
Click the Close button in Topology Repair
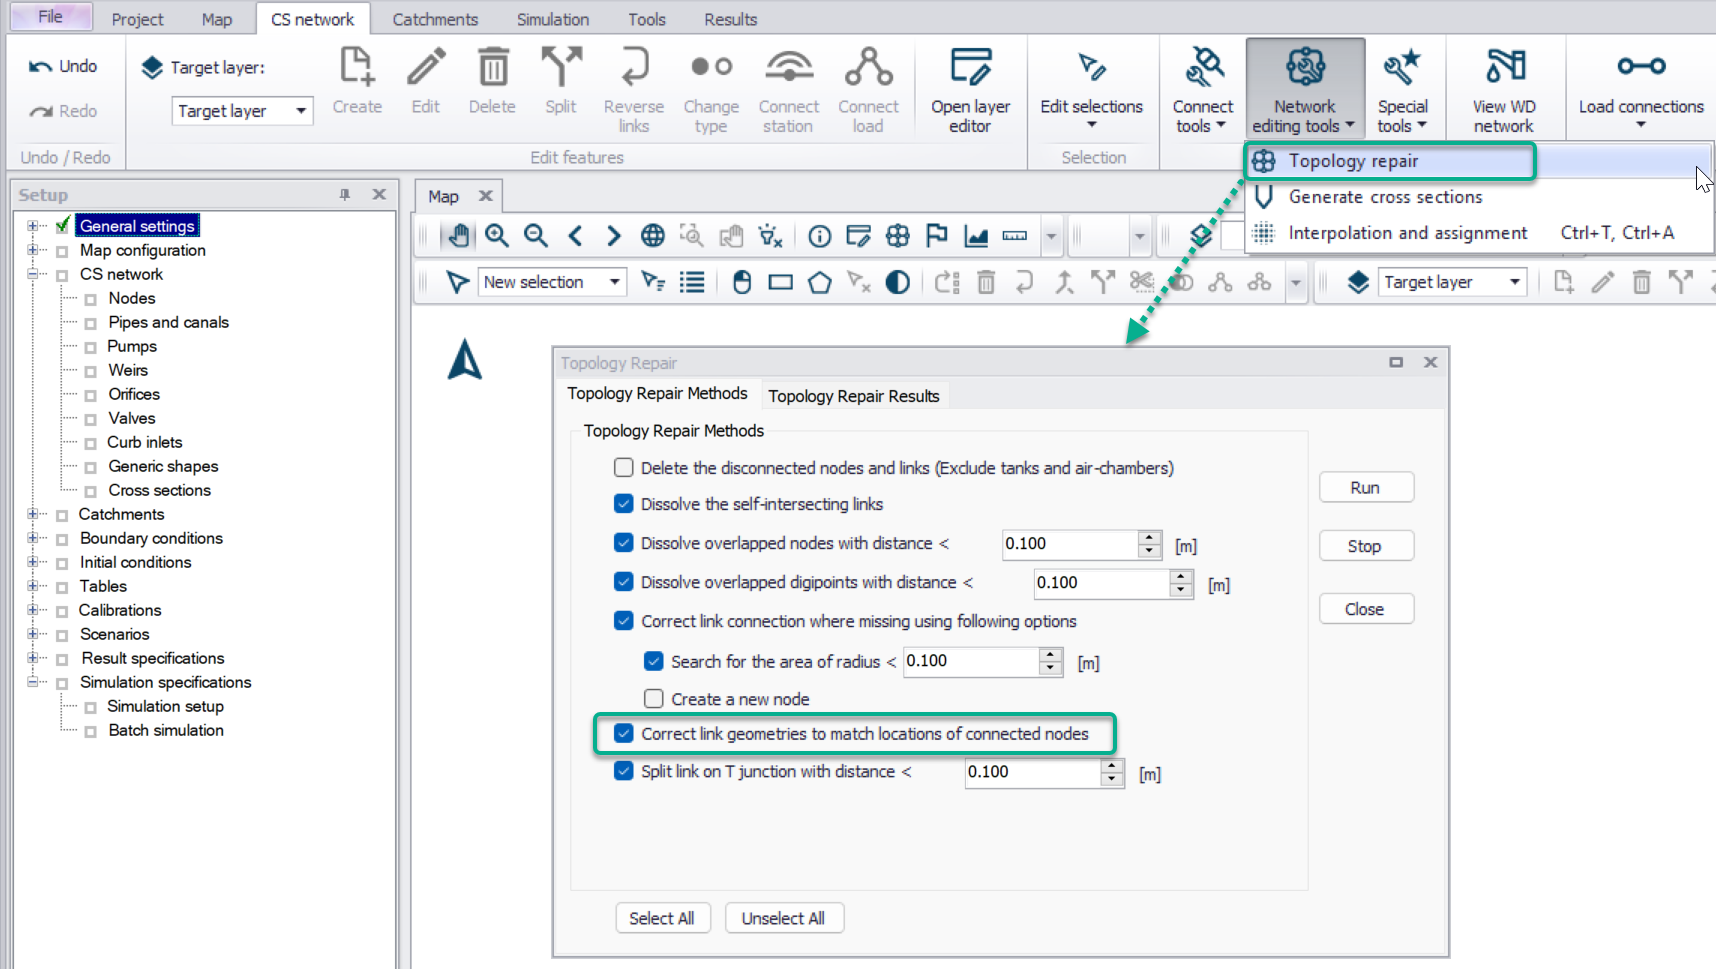[x=1366, y=609]
